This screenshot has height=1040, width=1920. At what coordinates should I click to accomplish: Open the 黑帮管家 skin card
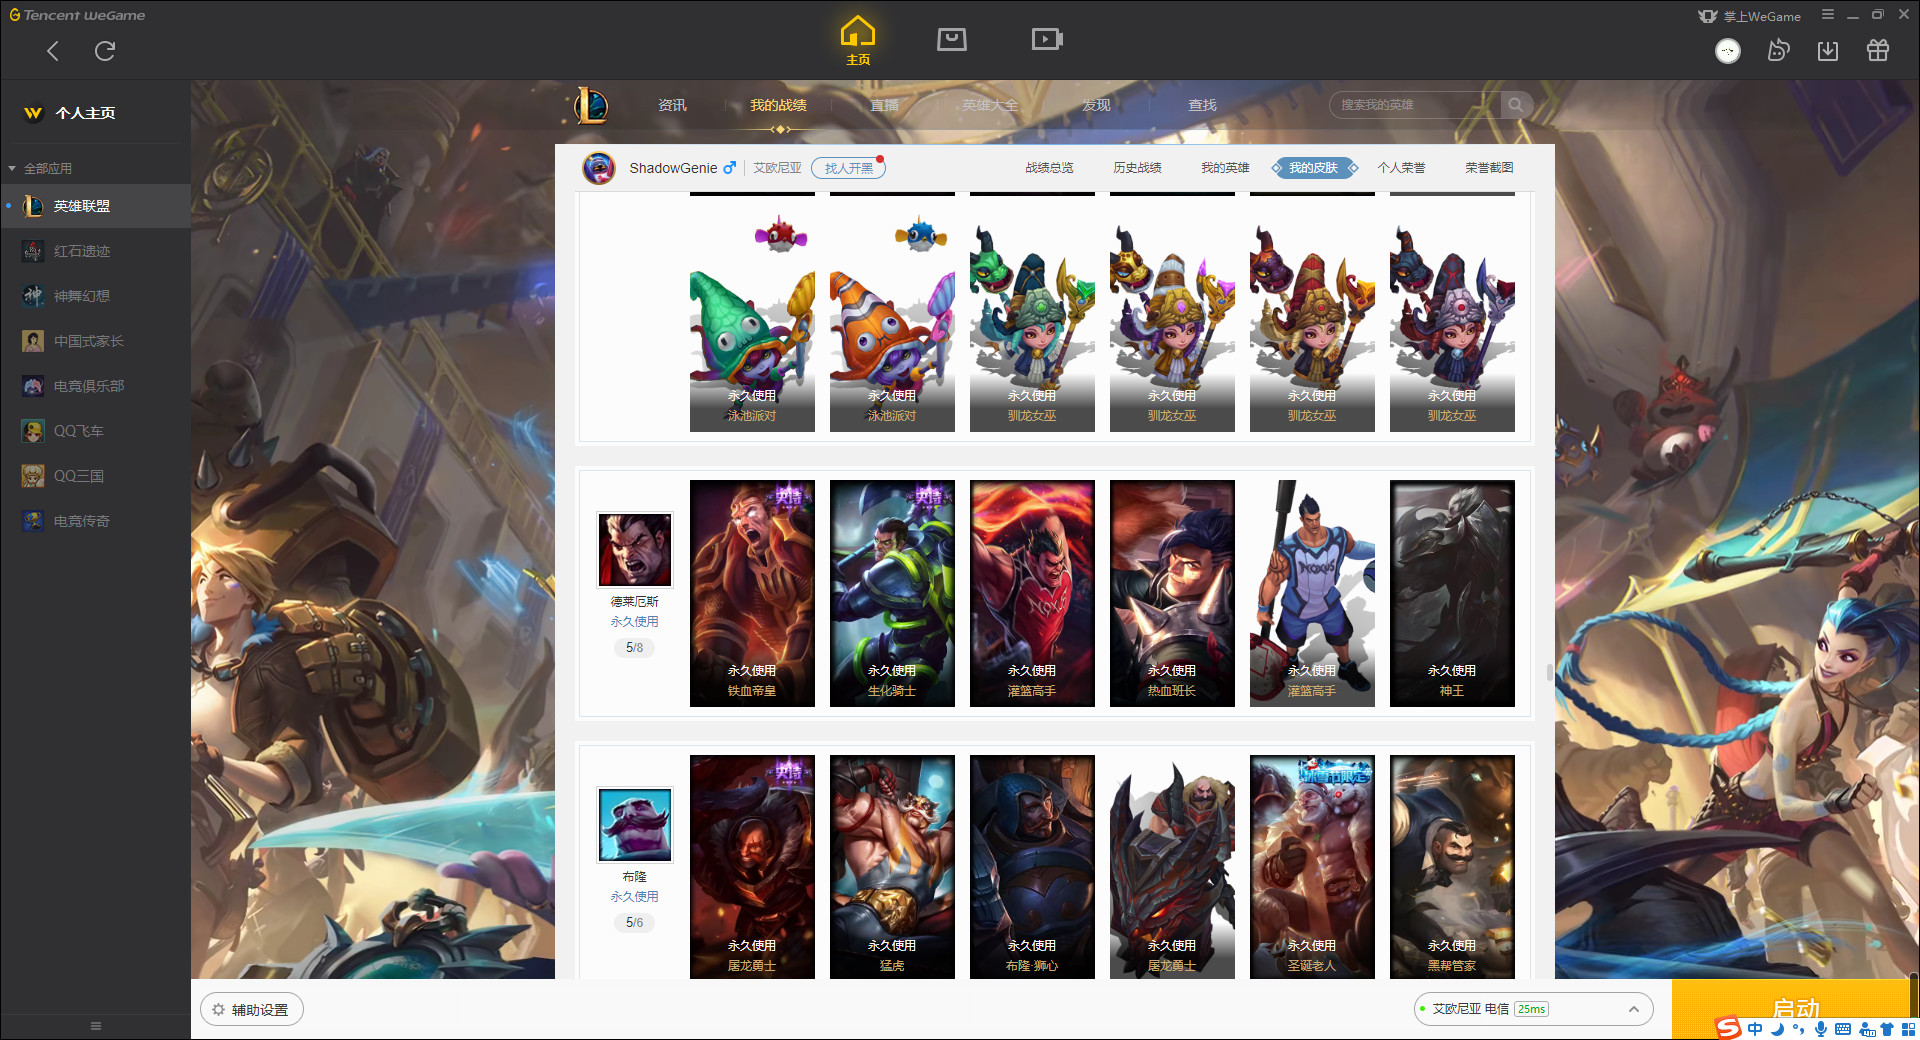1452,867
